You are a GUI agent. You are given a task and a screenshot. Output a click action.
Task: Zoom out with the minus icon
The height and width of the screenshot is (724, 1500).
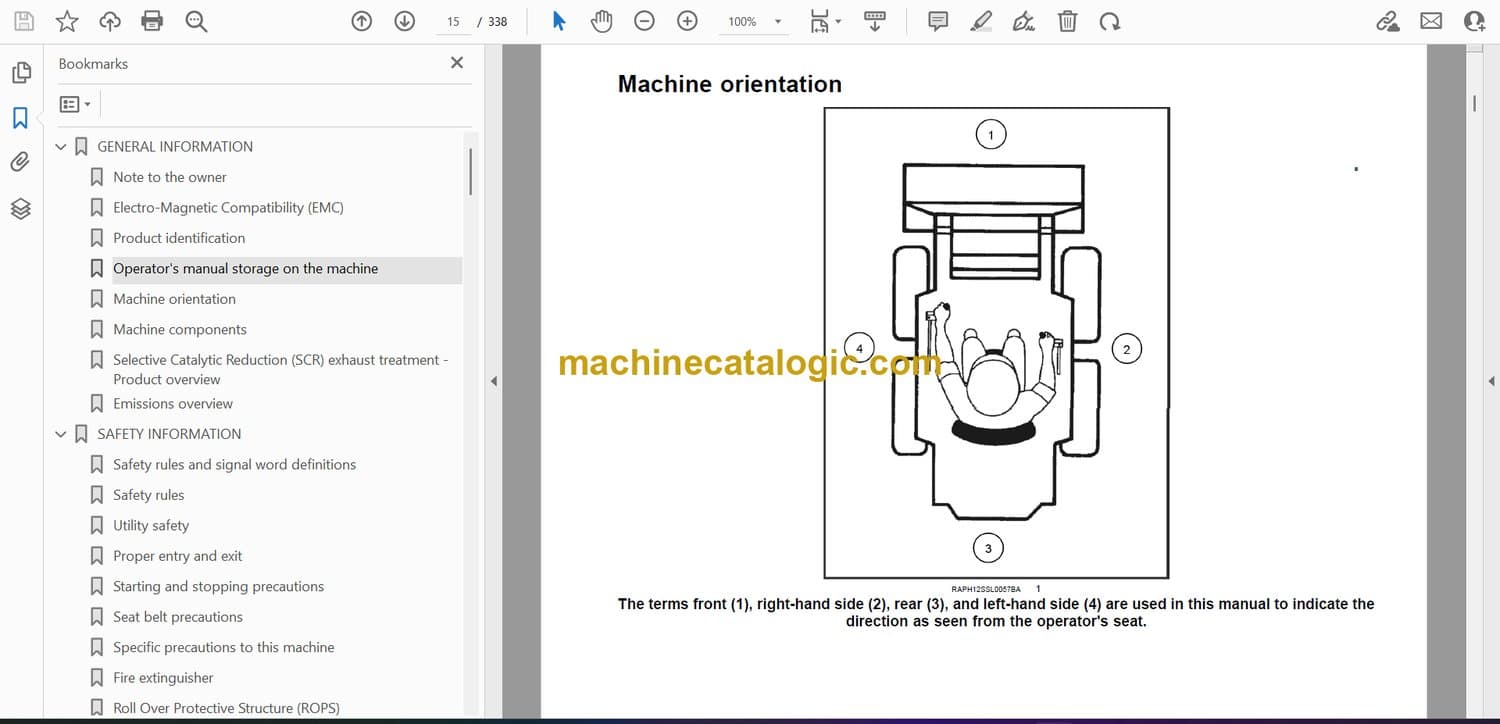[x=644, y=21]
